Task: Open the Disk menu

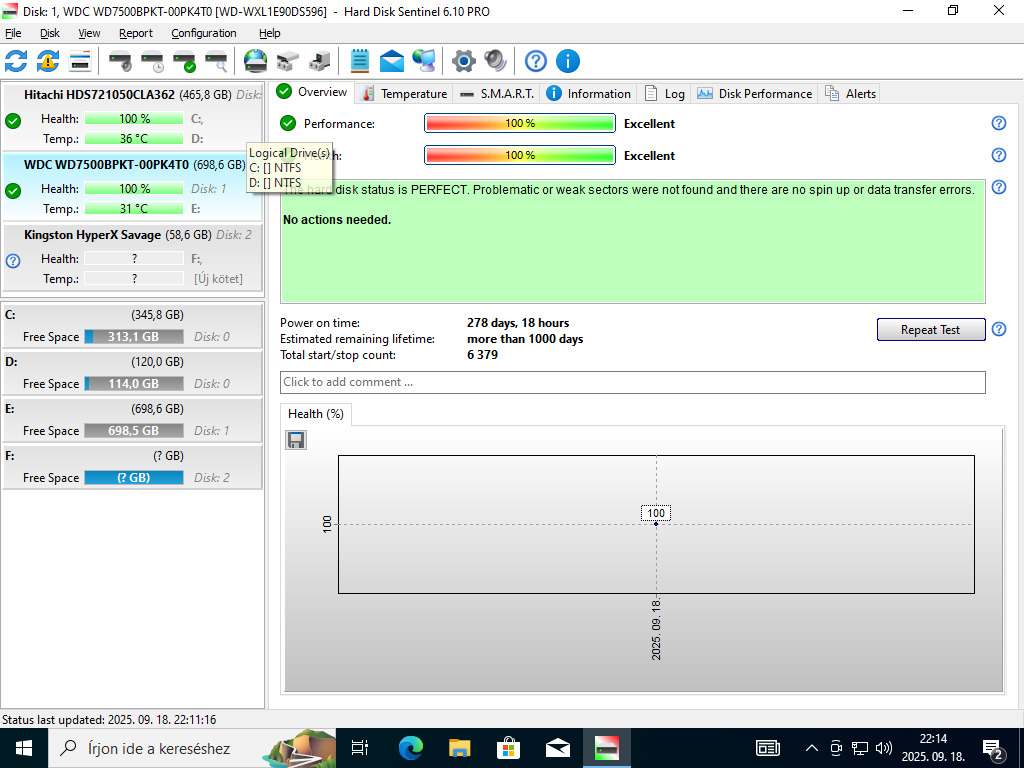Action: coord(50,33)
